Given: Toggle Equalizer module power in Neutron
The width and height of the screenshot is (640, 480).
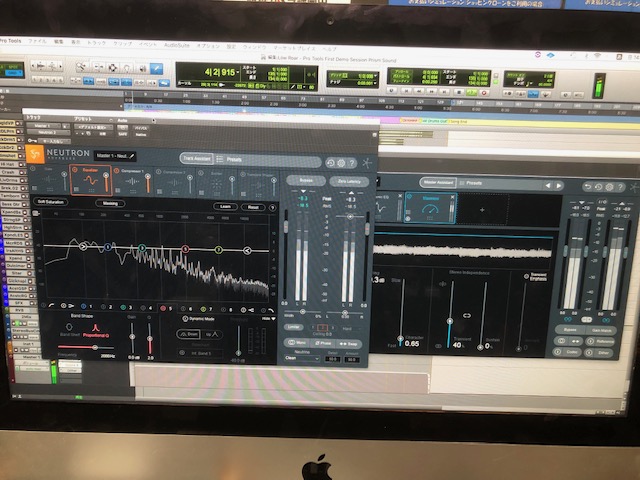Looking at the screenshot, I should tap(75, 170).
